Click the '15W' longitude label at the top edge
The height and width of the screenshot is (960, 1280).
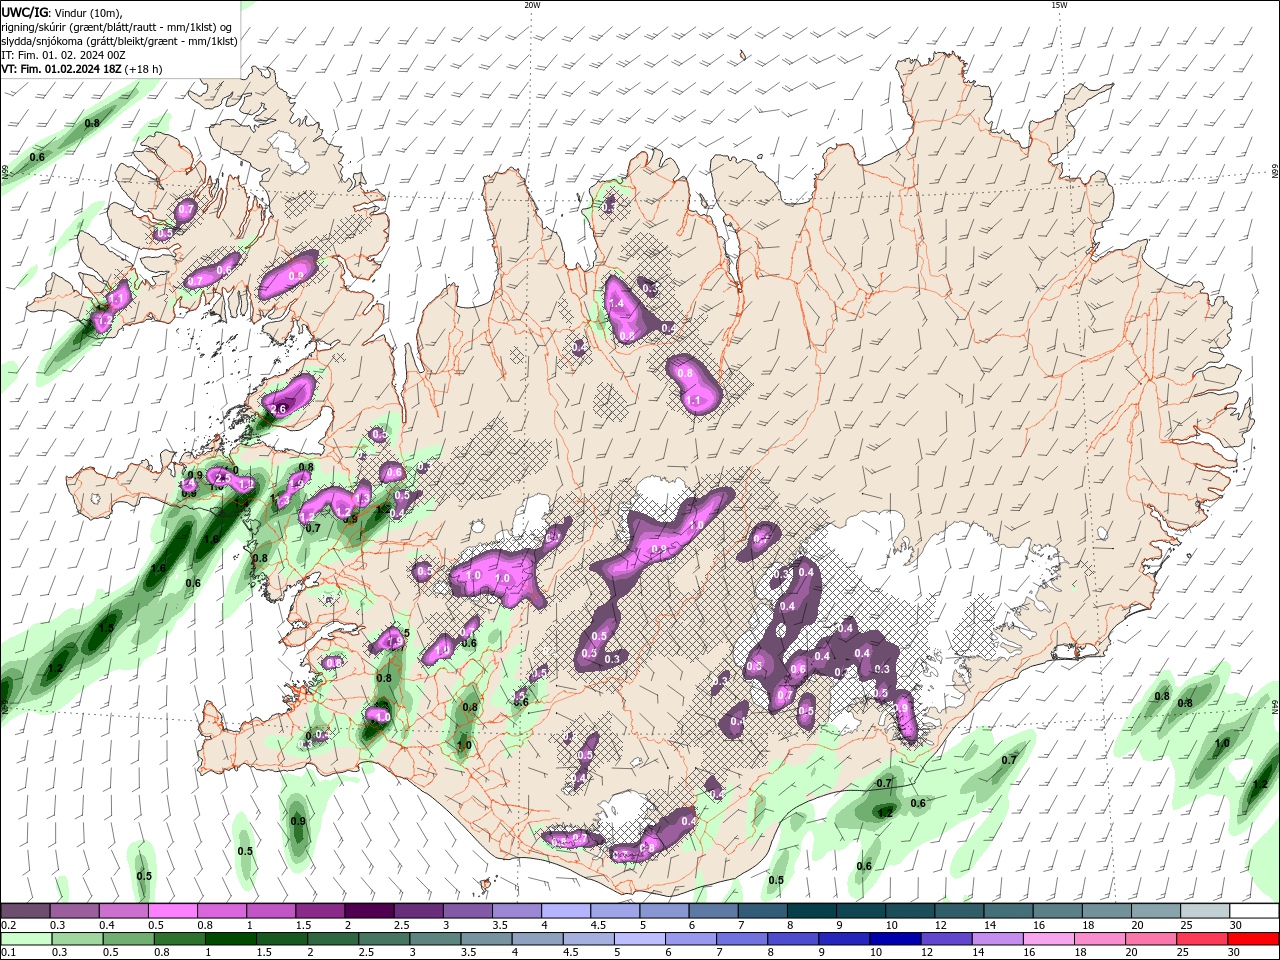(x=1059, y=5)
